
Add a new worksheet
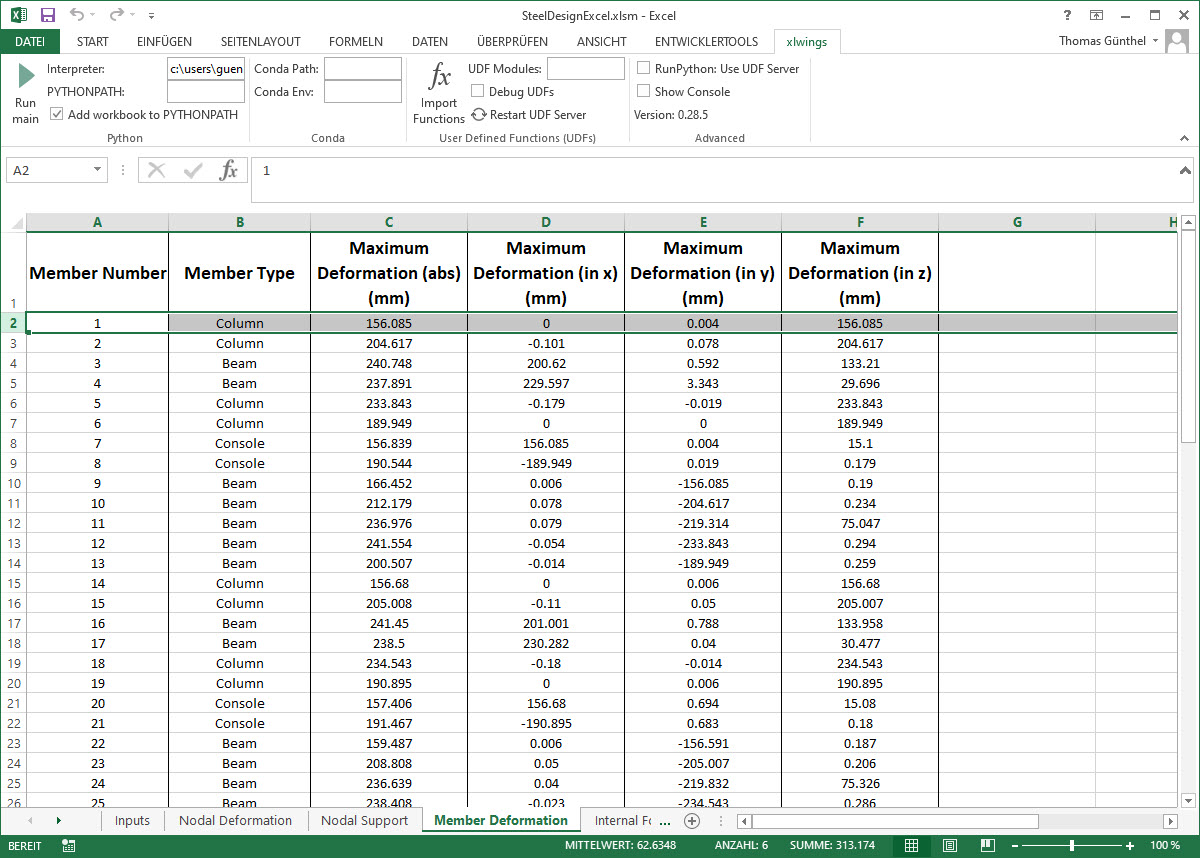690,820
